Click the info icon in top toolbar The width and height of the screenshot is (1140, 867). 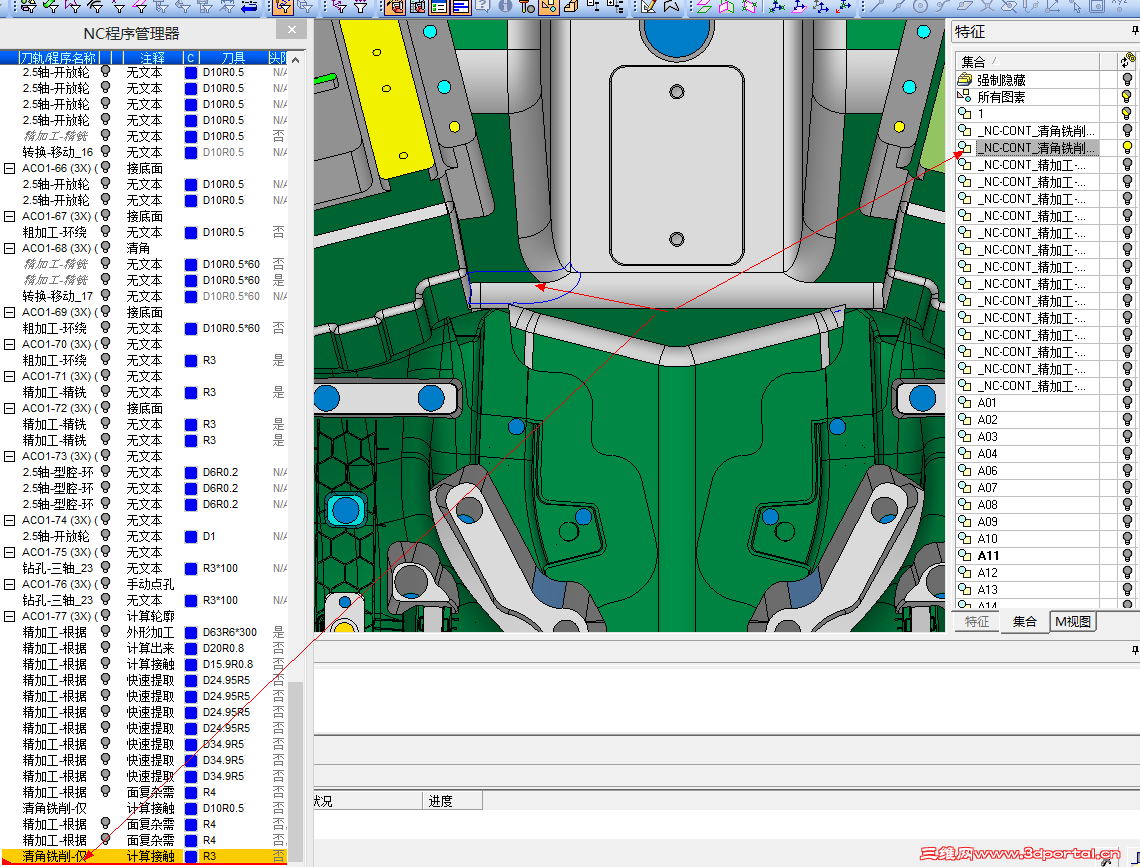click(505, 6)
